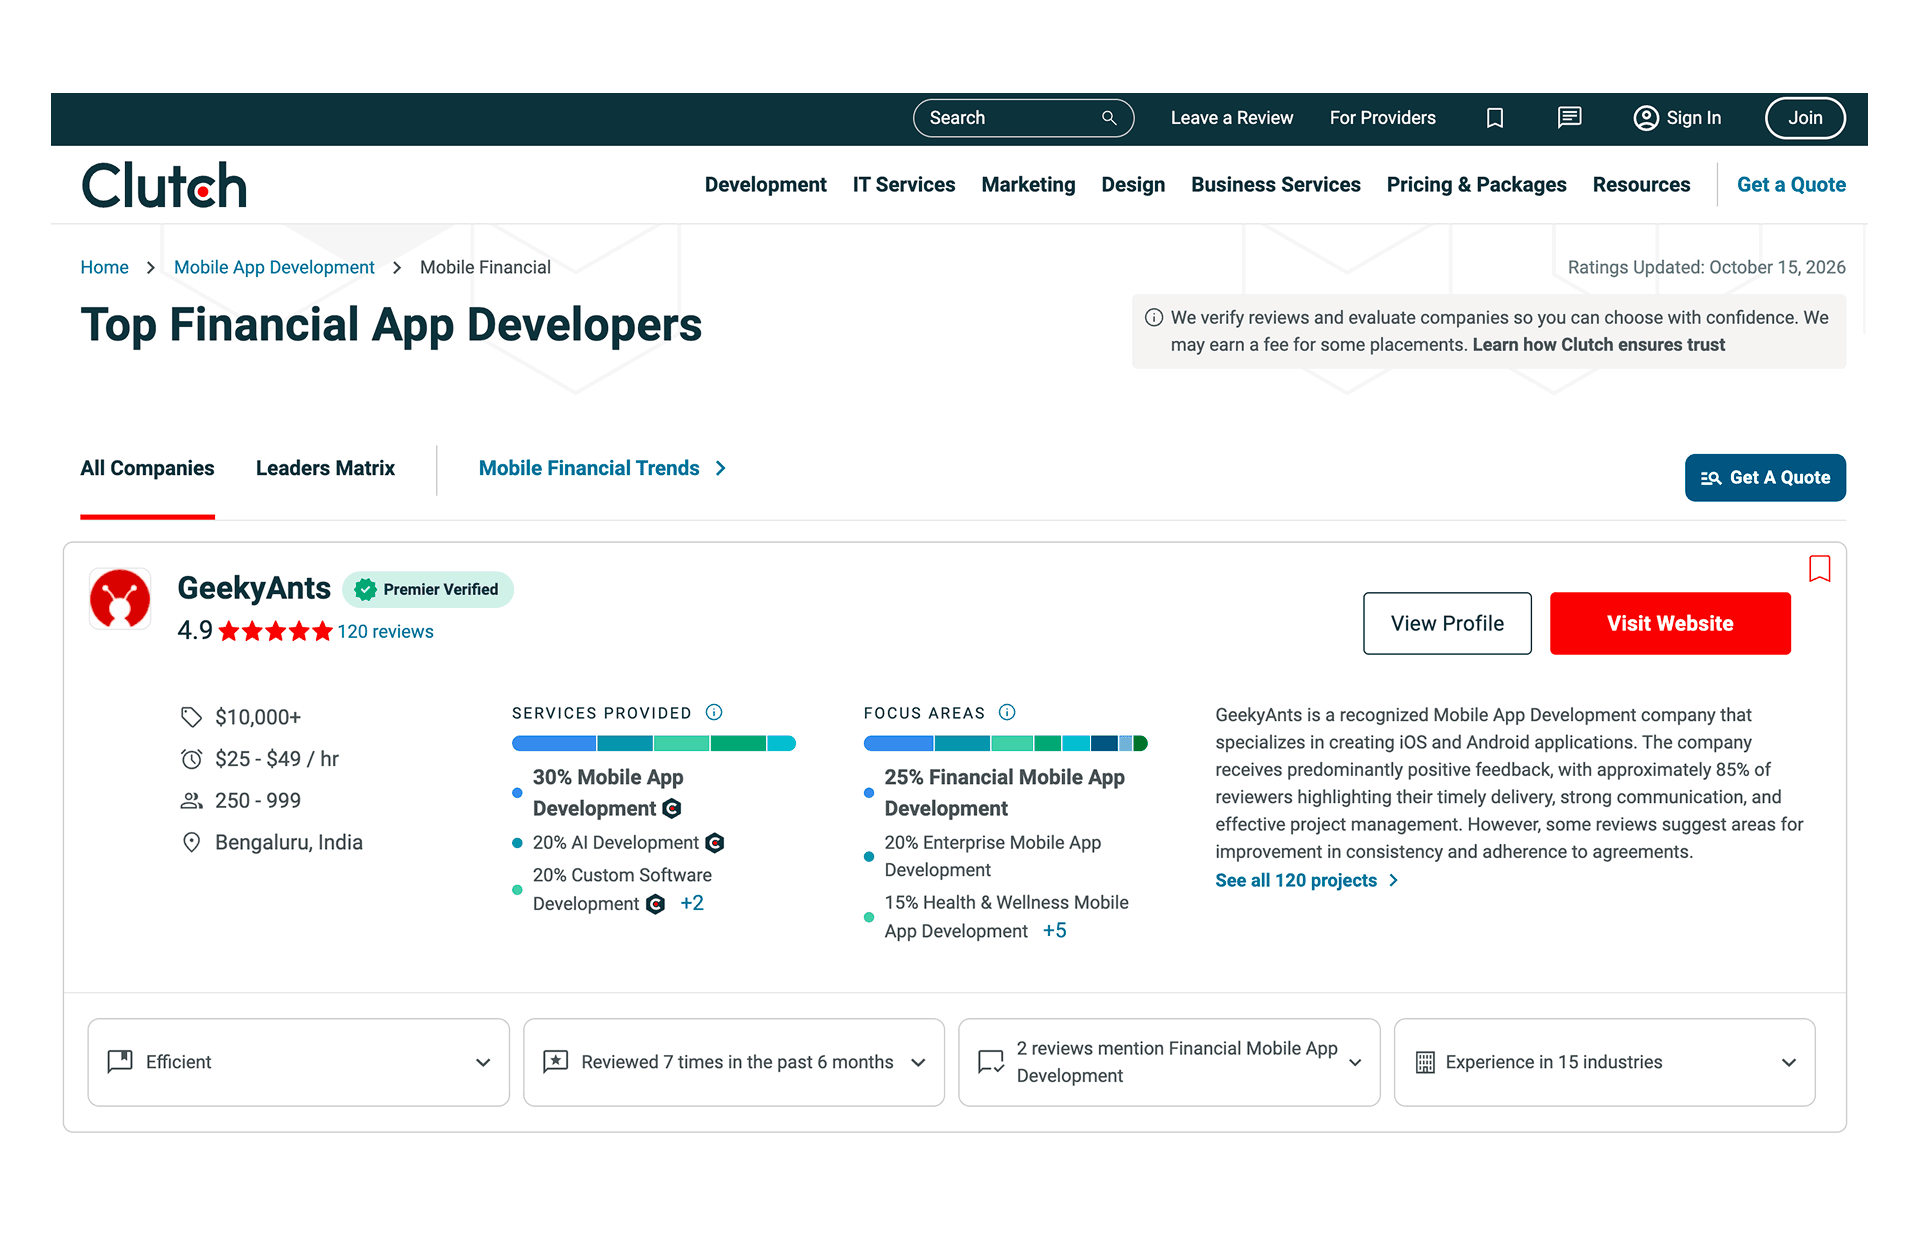Expand Reviewed 7 times in past 6 months
Image resolution: width=1920 pixels, height=1238 pixels.
click(x=734, y=1062)
